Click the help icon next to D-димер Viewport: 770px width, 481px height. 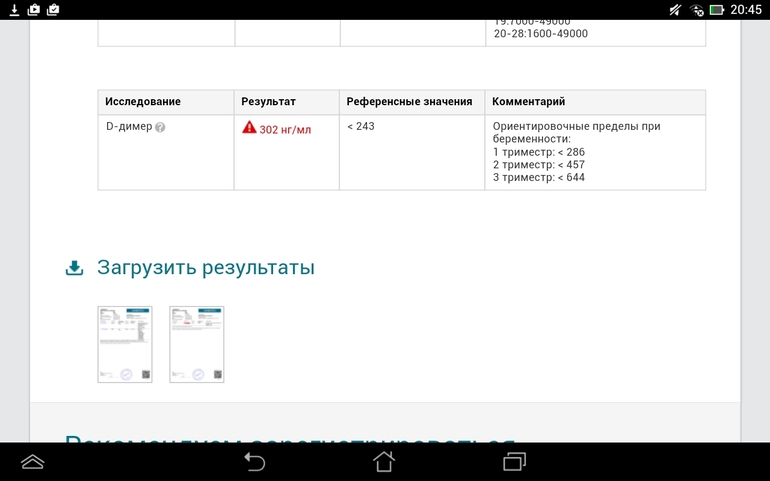pyautogui.click(x=160, y=128)
